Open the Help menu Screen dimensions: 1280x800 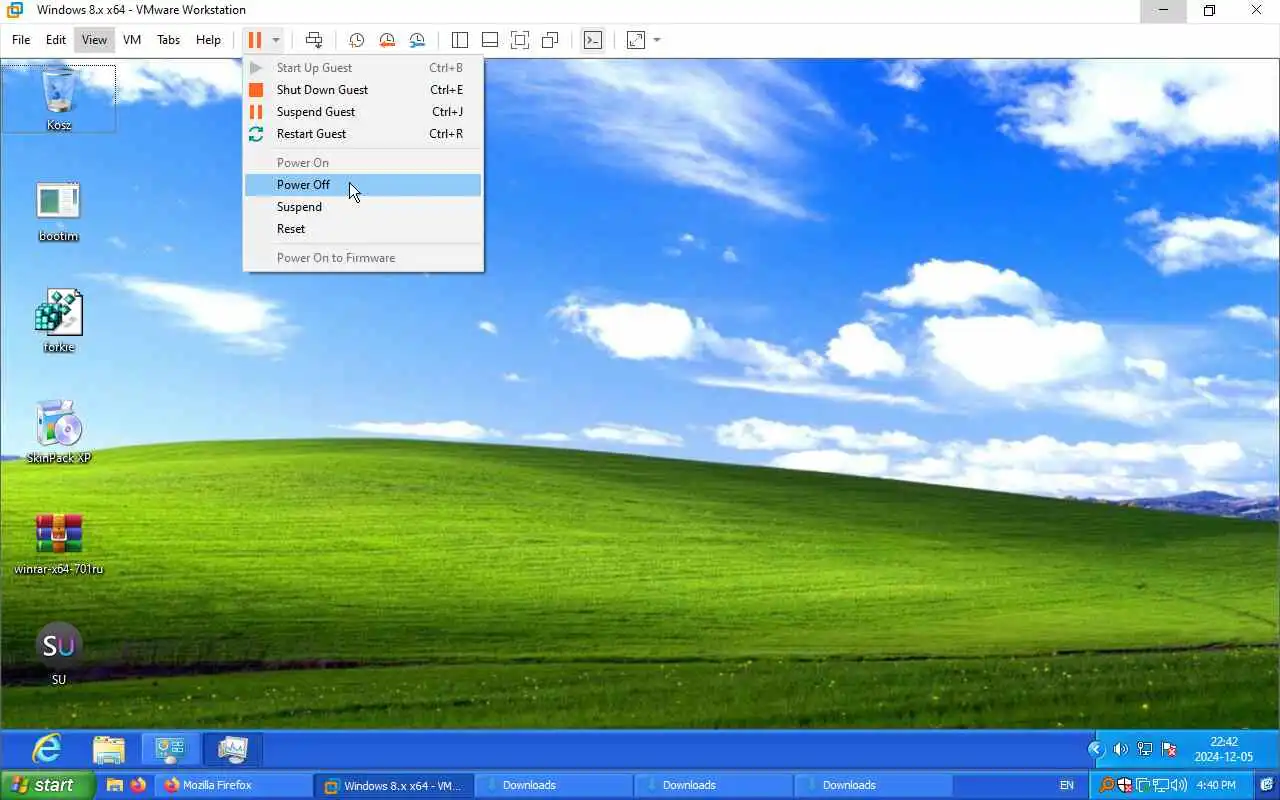[208, 40]
